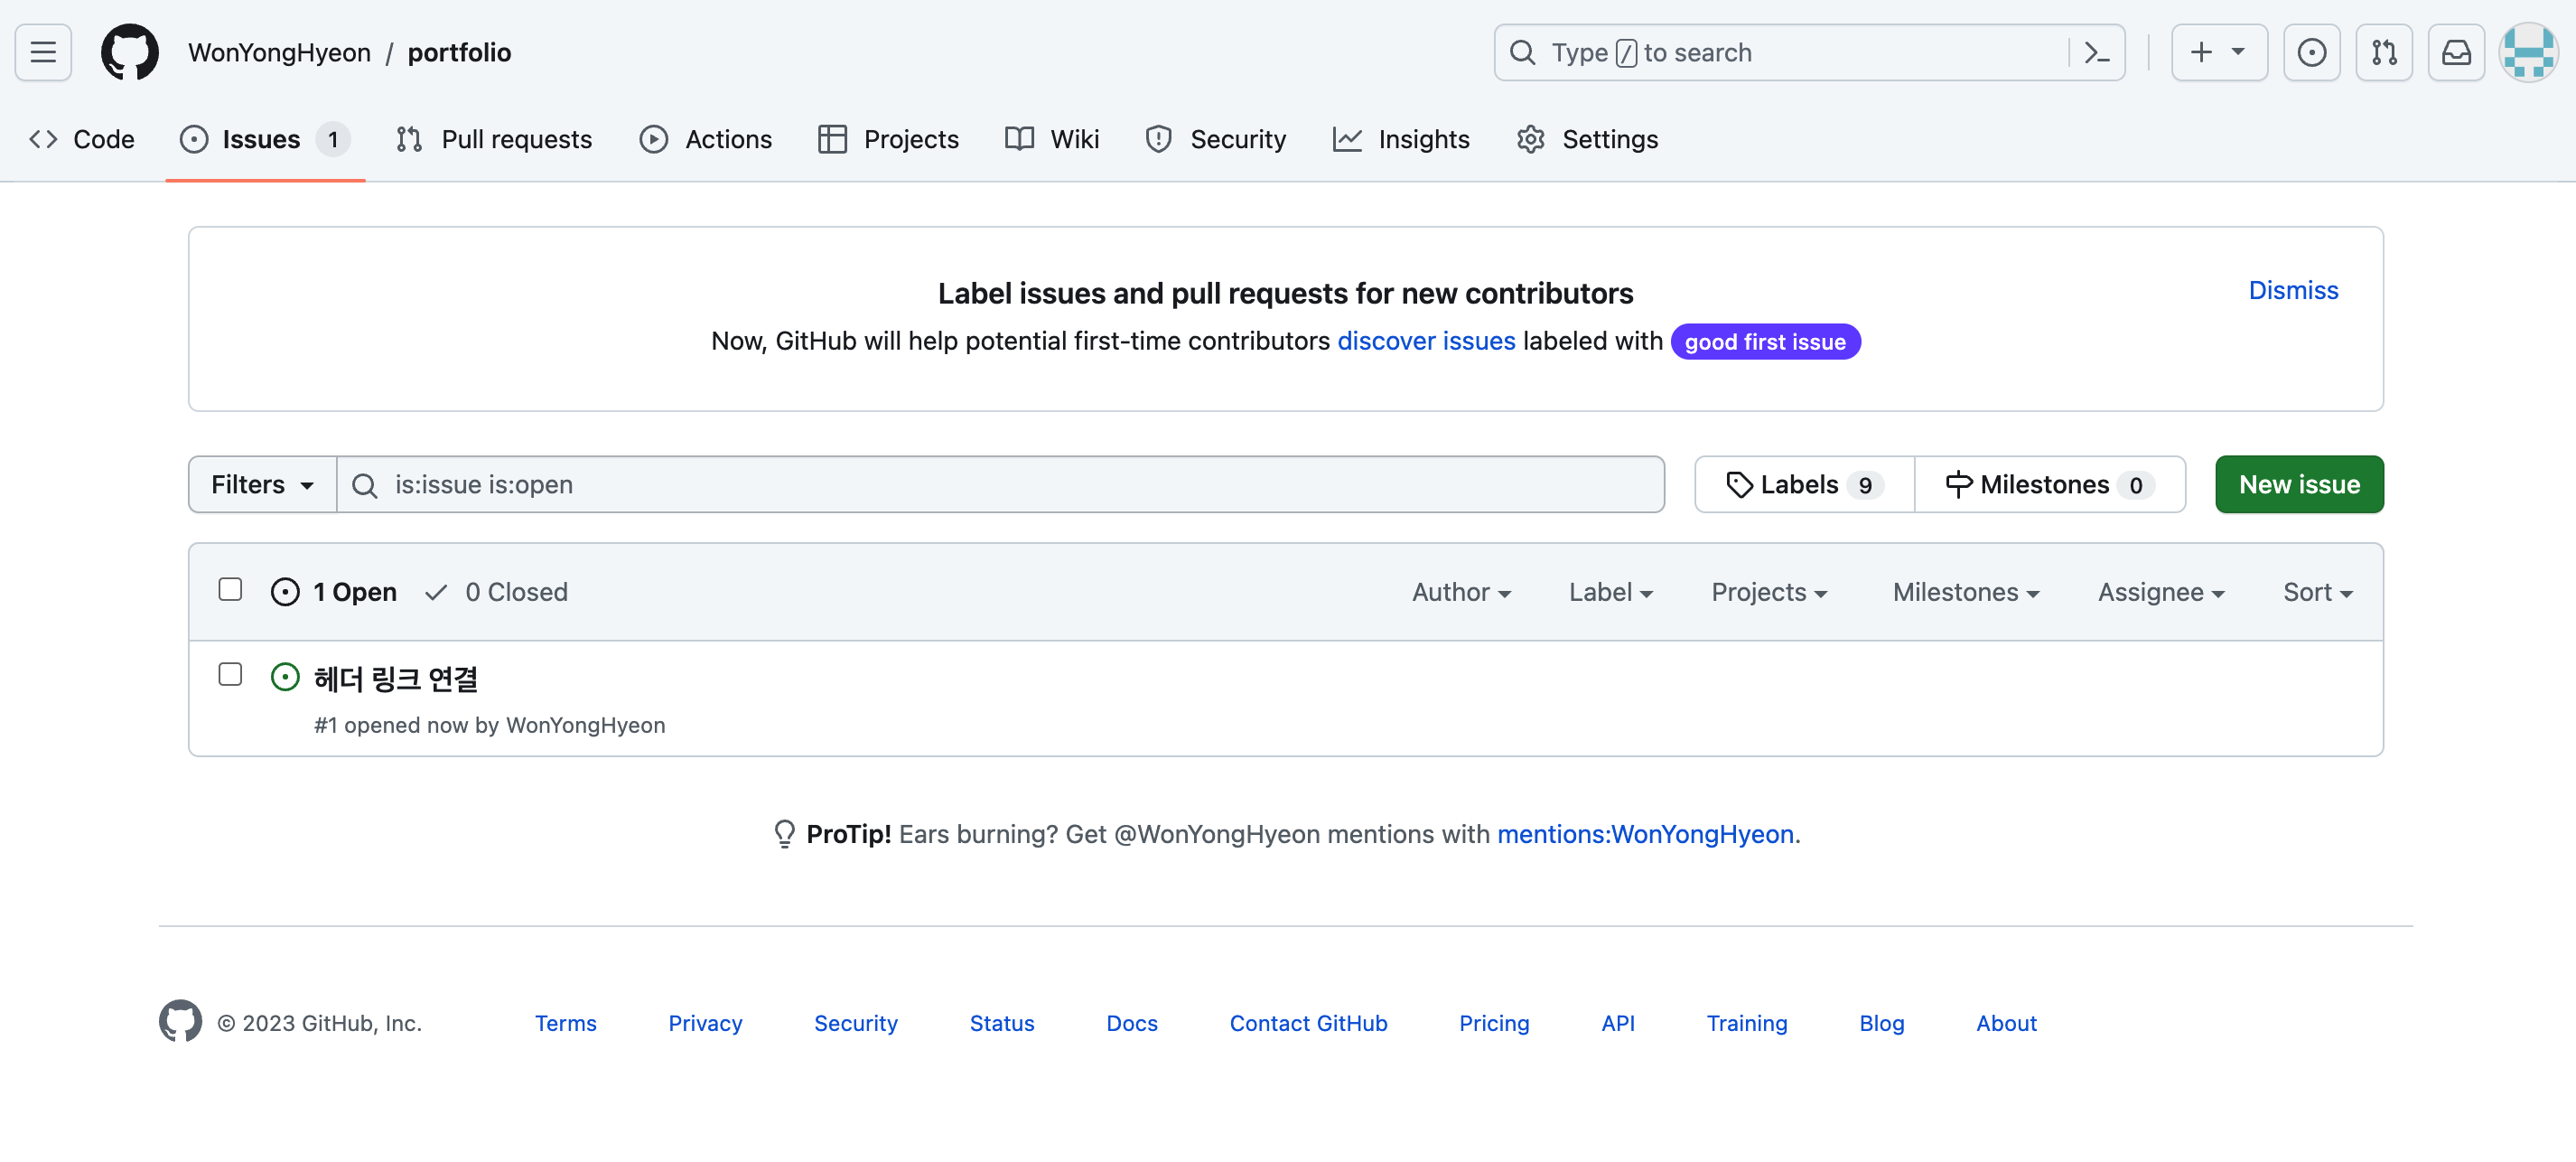
Task: Open the Contact GitHub footer link
Action: (1308, 1022)
